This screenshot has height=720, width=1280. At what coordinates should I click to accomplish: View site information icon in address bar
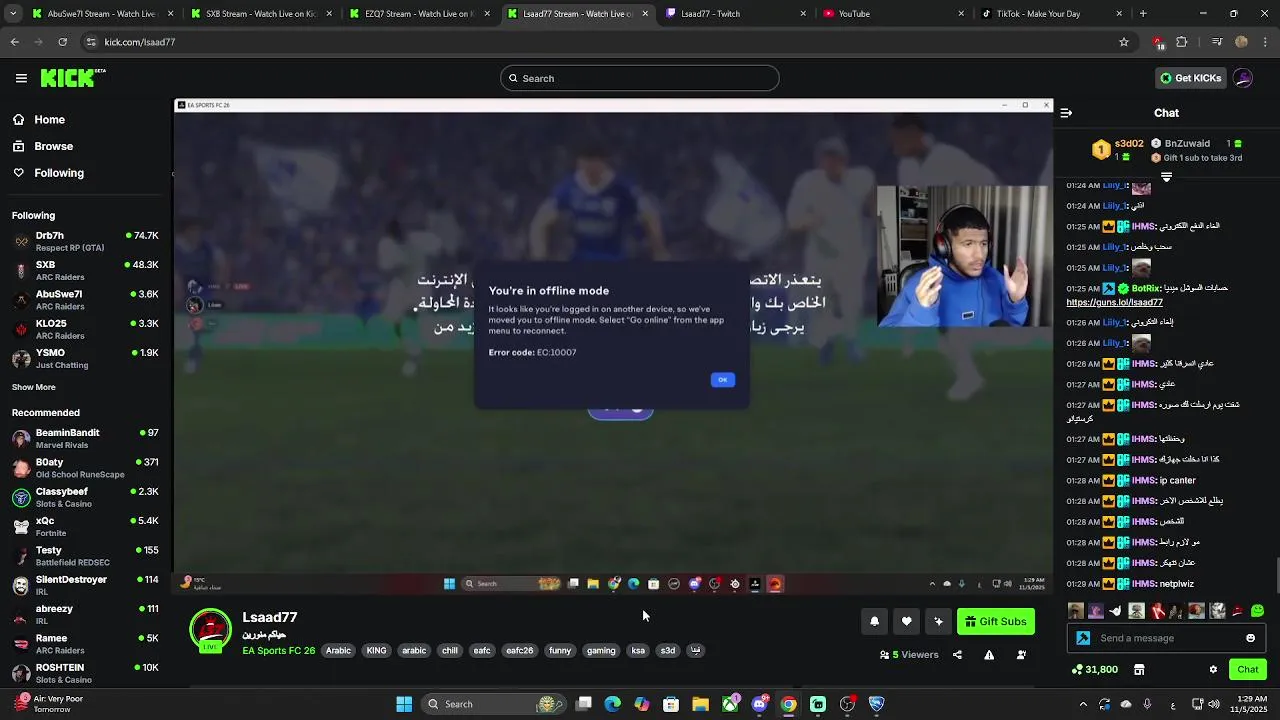pyautogui.click(x=91, y=42)
